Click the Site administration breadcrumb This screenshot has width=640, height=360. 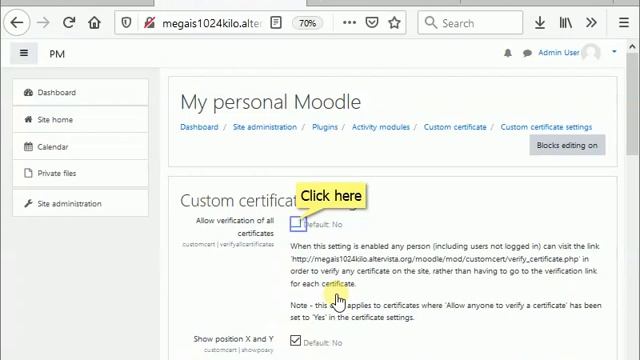(265, 127)
